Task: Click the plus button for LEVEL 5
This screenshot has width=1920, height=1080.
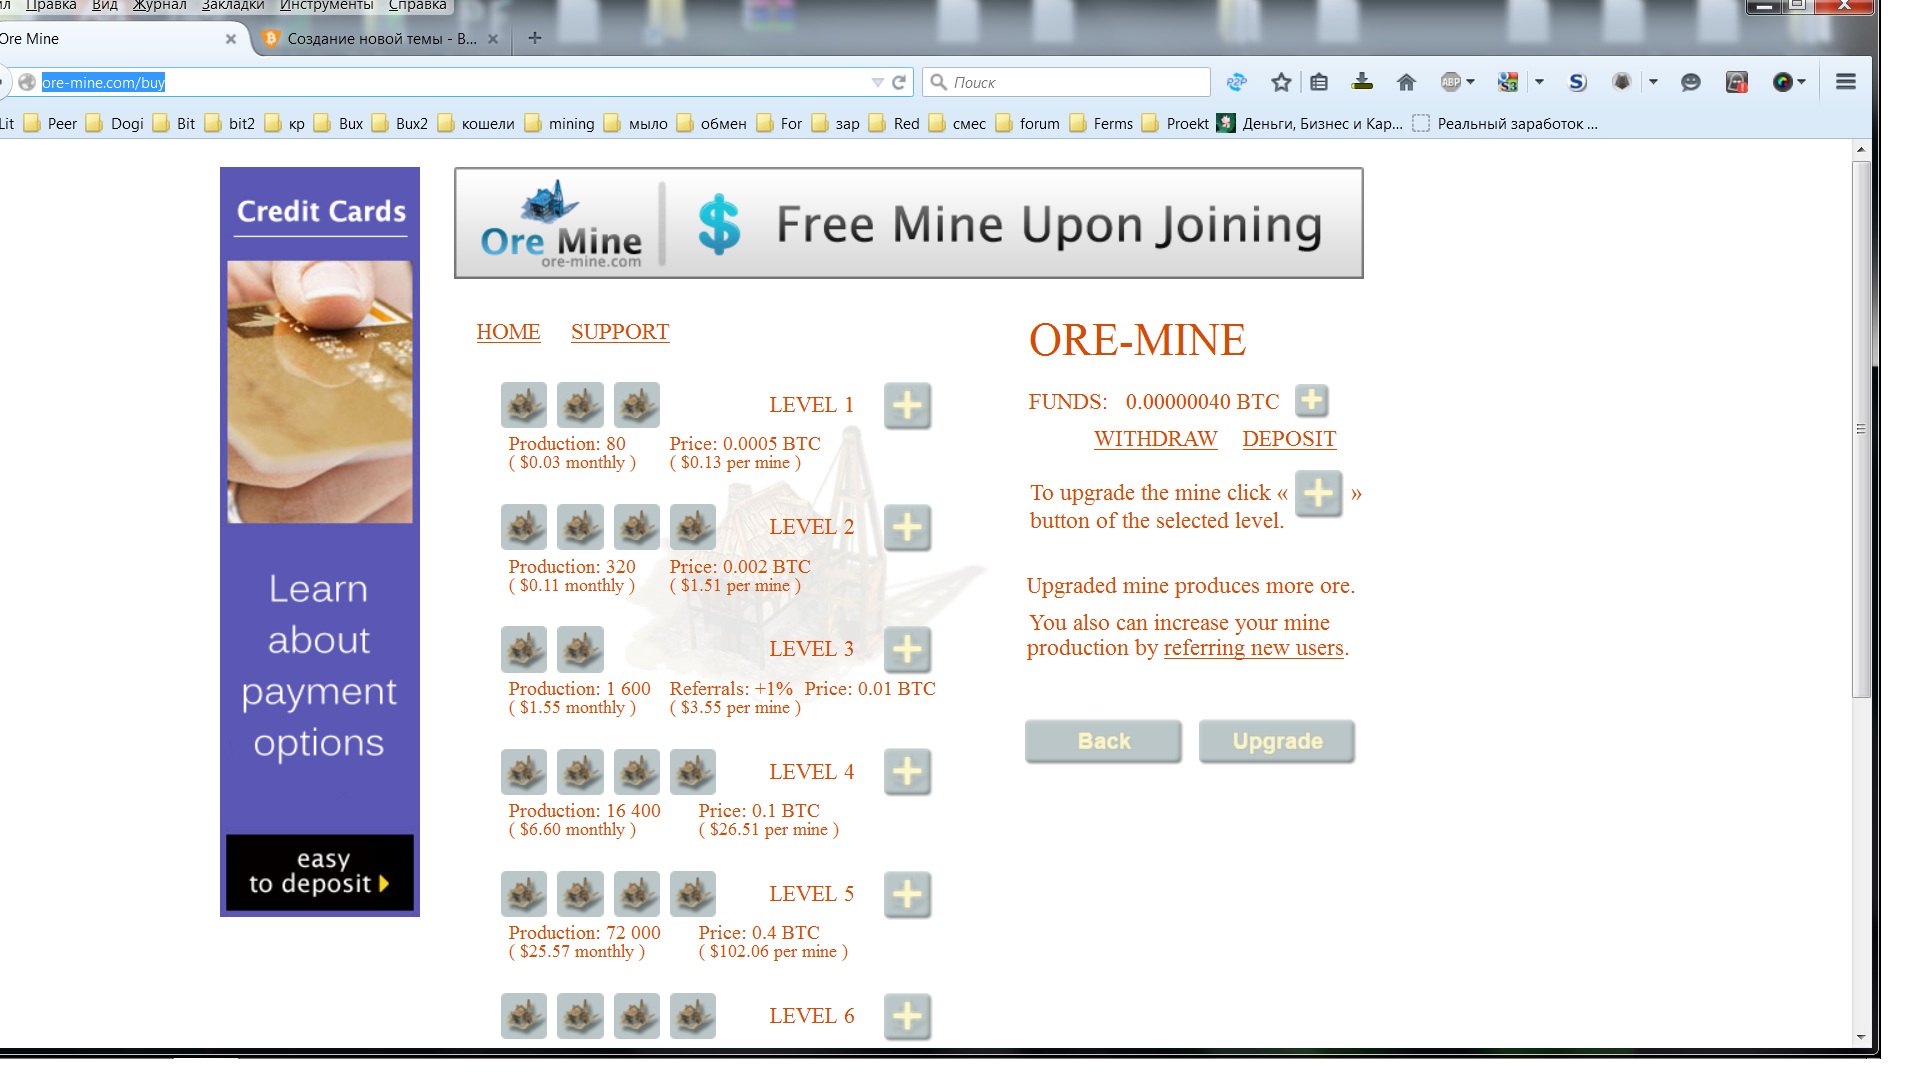Action: pyautogui.click(x=907, y=895)
